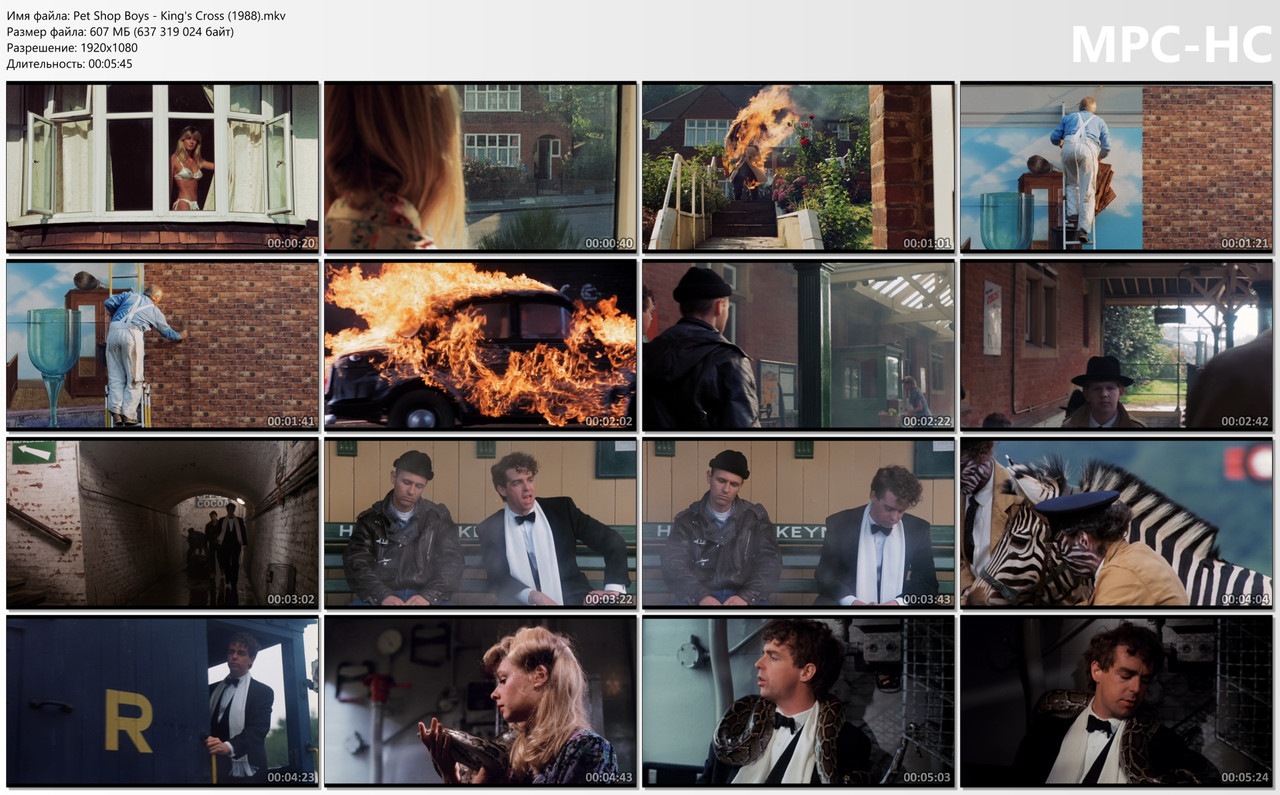This screenshot has height=795, width=1280.
Task: Select the thumbnail at 00:01:41
Action: coord(162,345)
